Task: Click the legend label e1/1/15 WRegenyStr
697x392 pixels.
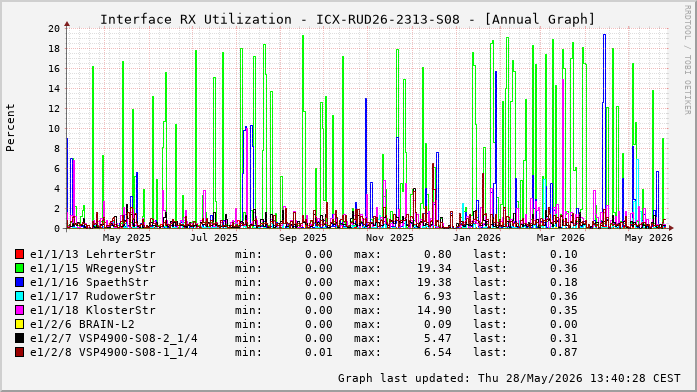Action: (93, 268)
